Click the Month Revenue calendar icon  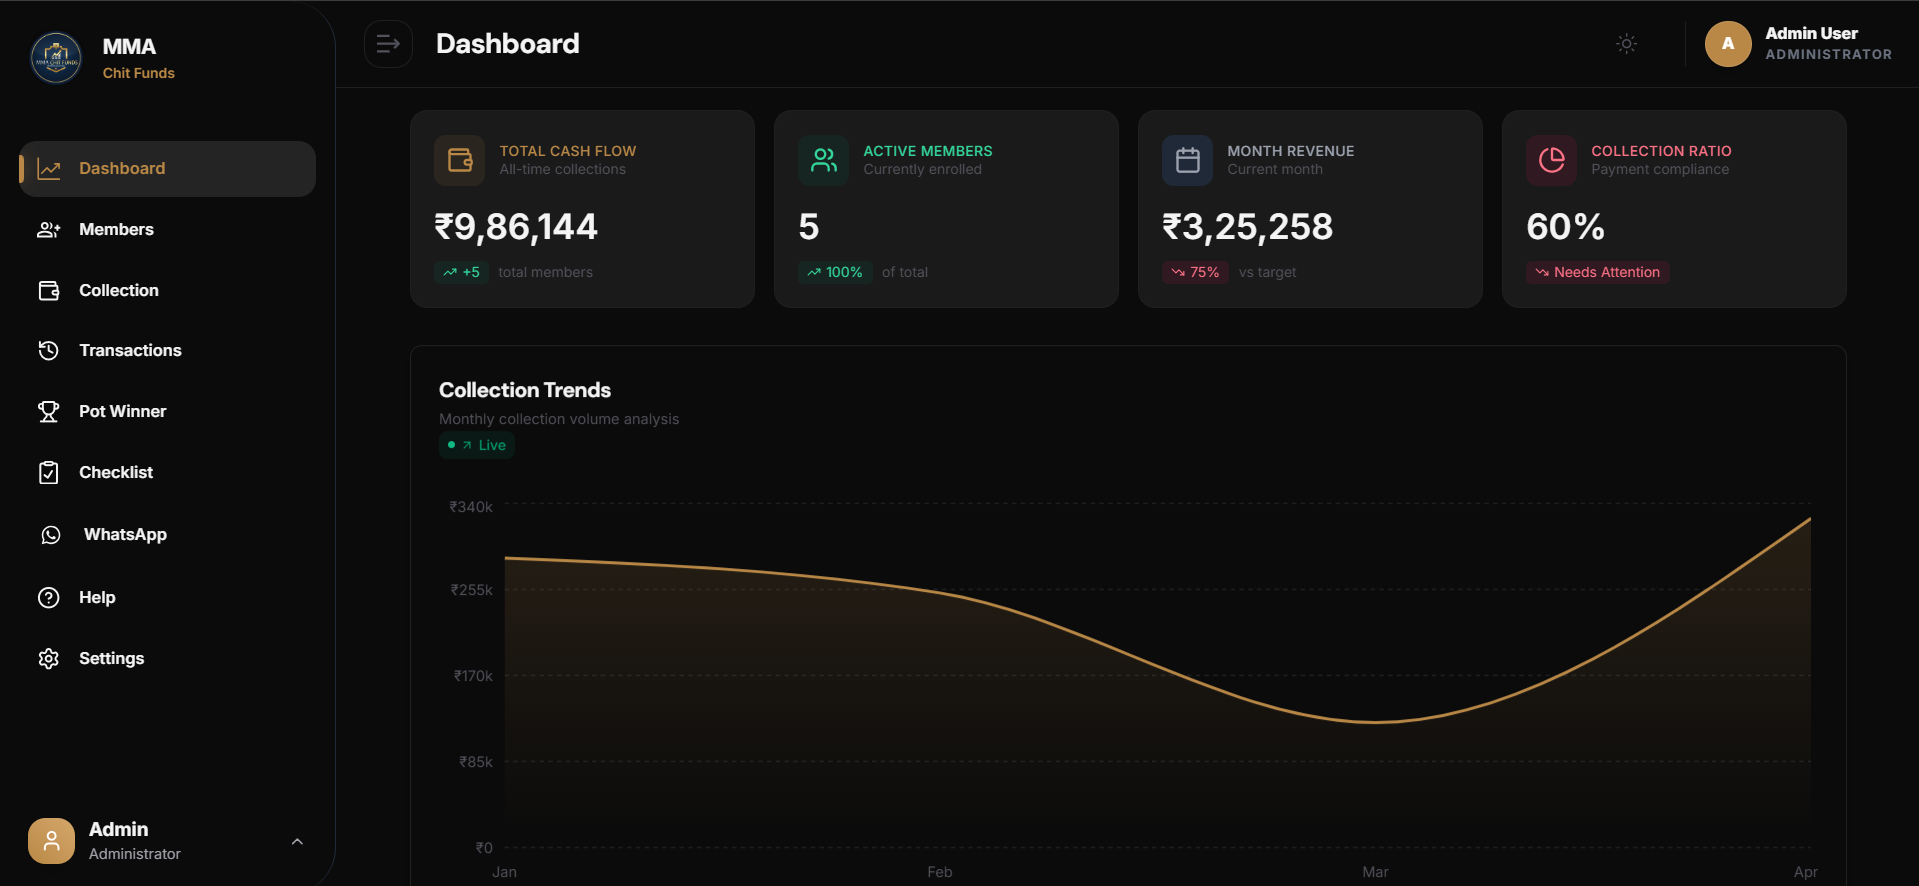point(1188,160)
